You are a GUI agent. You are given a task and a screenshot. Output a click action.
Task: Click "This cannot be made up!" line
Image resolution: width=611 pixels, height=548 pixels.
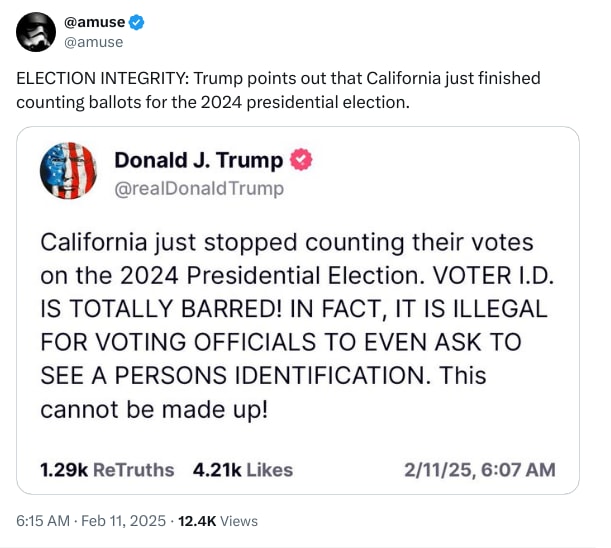[263, 392]
